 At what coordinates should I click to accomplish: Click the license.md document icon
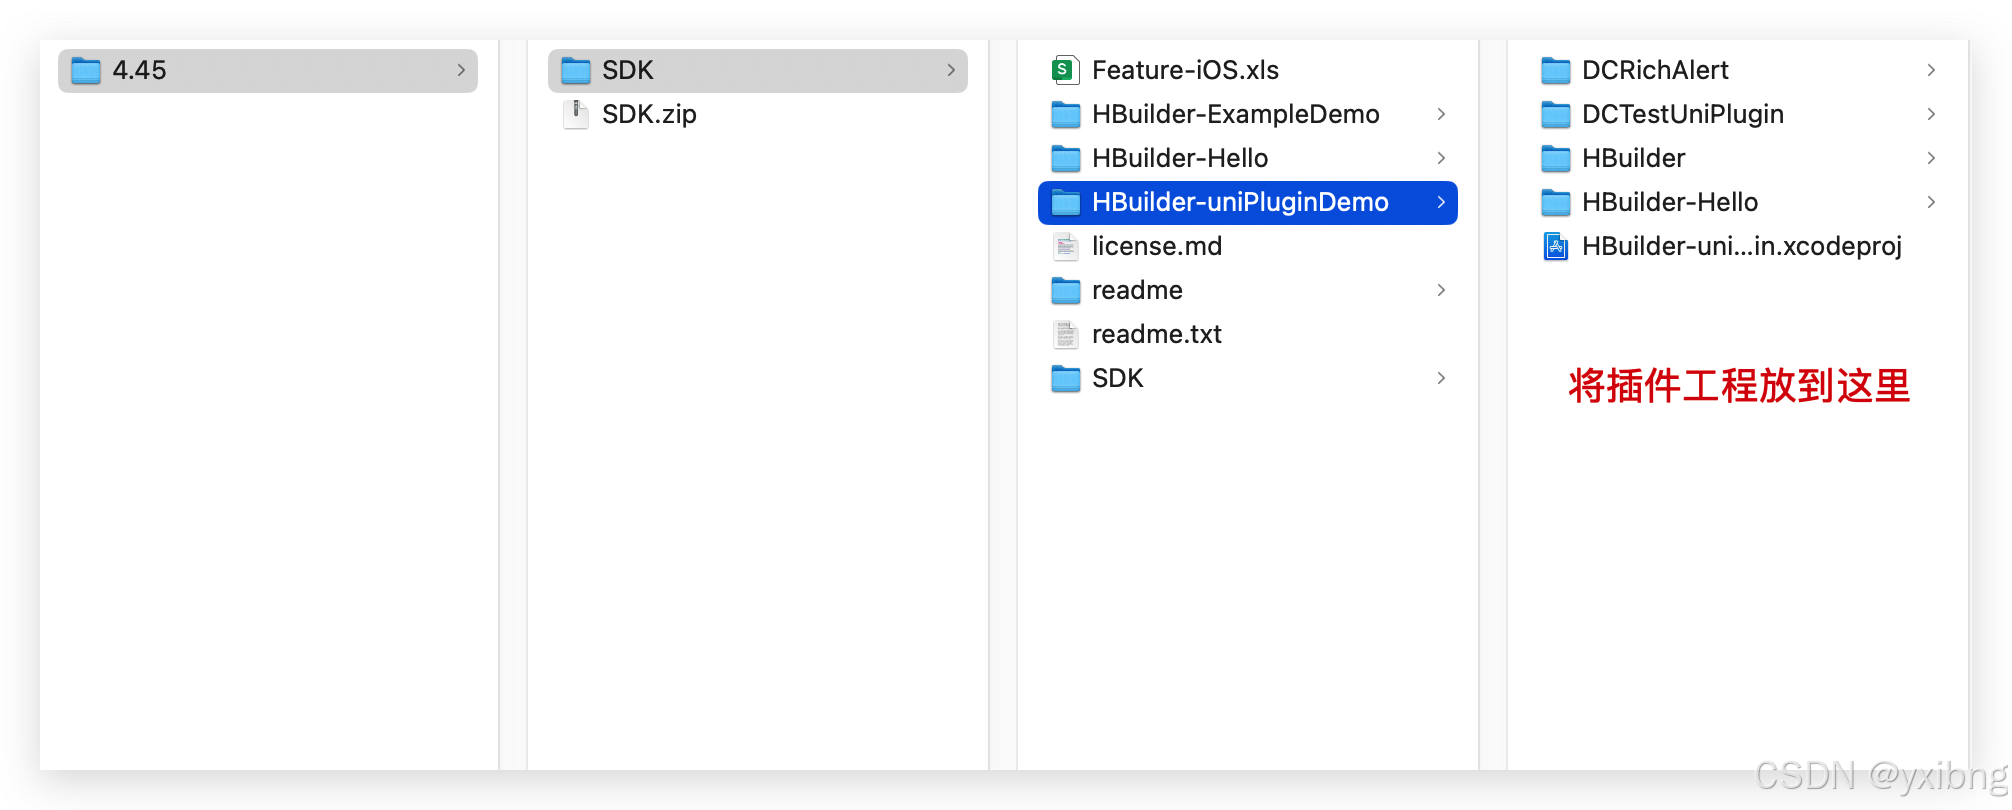pyautogui.click(x=1066, y=246)
